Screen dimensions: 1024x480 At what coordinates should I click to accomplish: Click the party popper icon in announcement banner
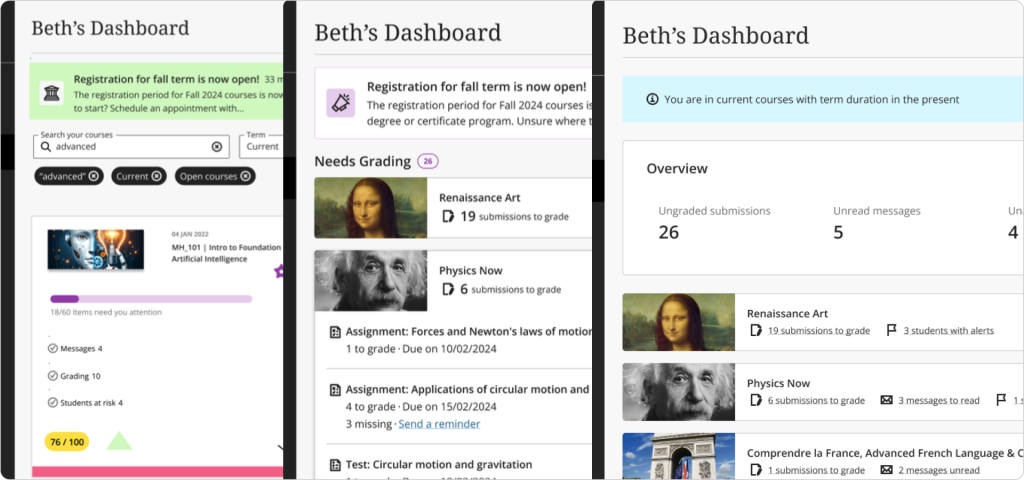point(341,102)
